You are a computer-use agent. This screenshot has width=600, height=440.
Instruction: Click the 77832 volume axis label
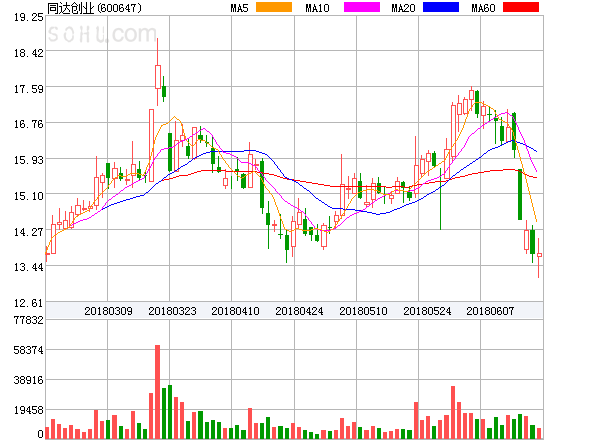pos(20,320)
